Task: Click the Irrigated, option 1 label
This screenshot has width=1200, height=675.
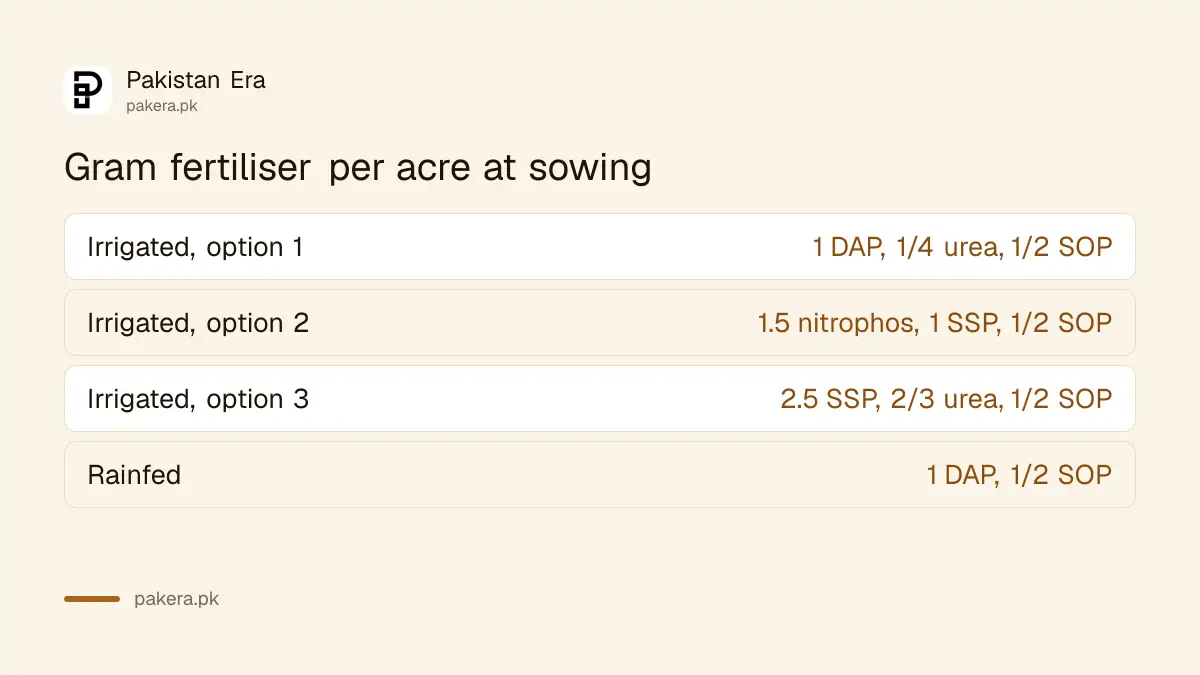Action: [195, 247]
